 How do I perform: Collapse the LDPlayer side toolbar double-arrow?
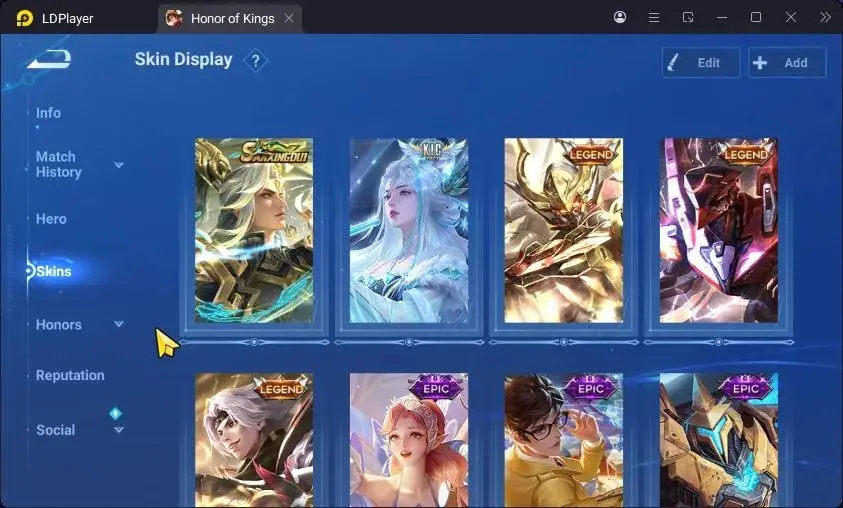pos(825,17)
